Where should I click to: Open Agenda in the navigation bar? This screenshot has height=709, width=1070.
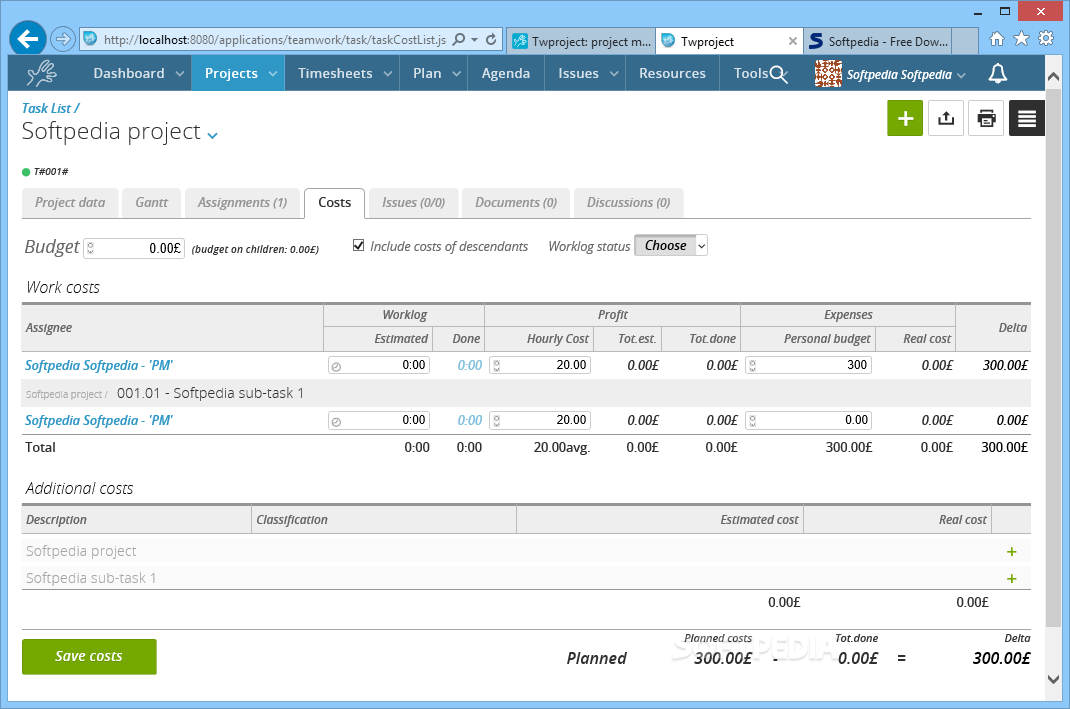(x=506, y=73)
